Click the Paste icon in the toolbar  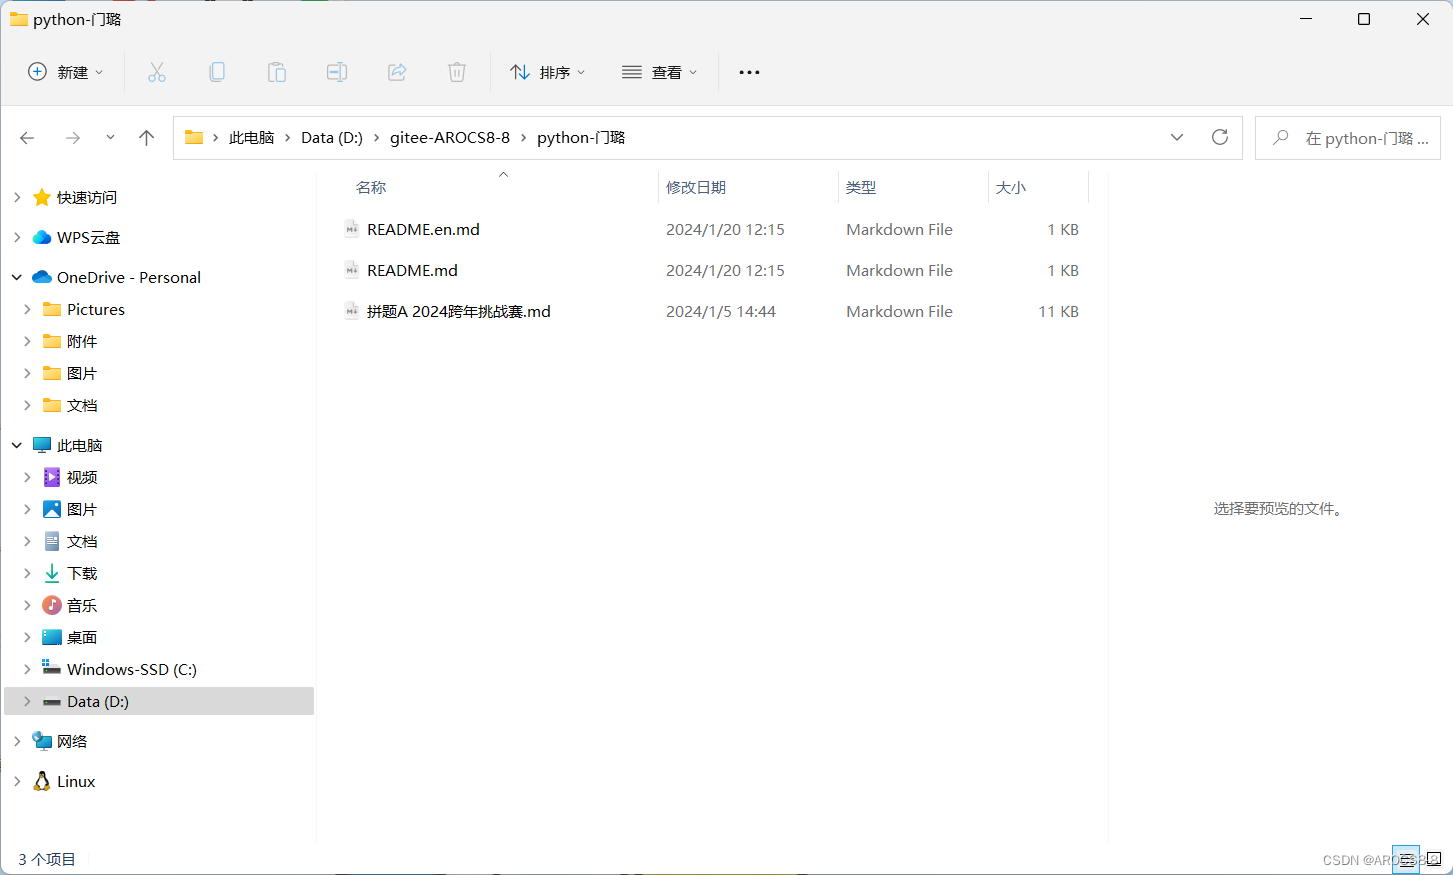pyautogui.click(x=277, y=71)
